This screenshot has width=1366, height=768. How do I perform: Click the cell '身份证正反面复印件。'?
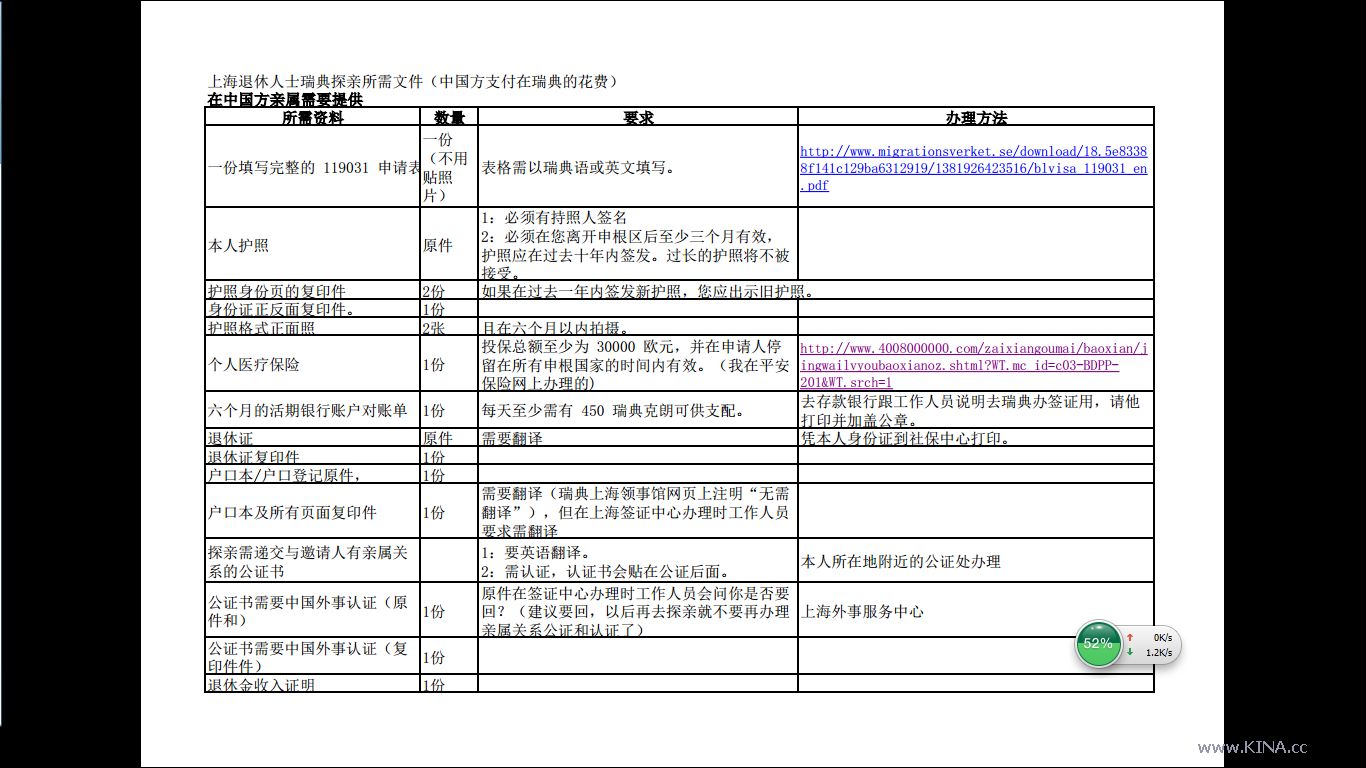[x=312, y=309]
